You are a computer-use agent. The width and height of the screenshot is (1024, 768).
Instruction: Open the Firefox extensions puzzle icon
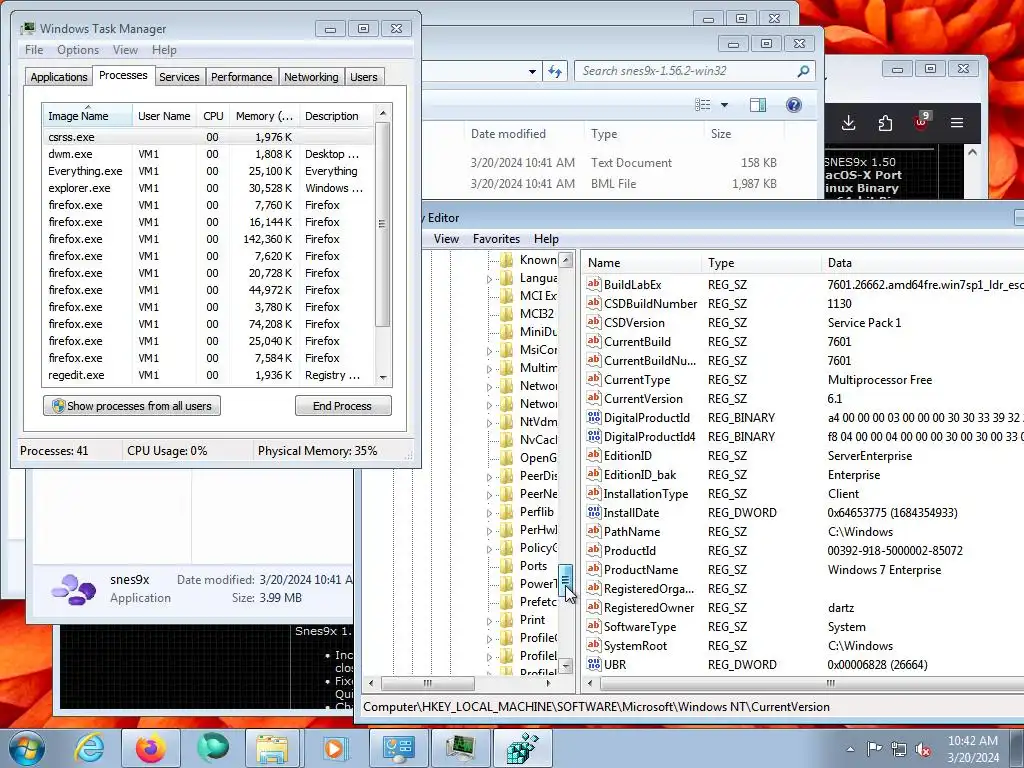885,123
